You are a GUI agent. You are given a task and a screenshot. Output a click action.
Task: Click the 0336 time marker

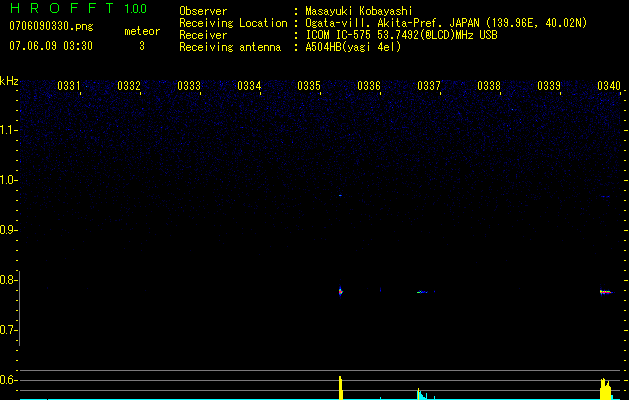click(x=369, y=86)
